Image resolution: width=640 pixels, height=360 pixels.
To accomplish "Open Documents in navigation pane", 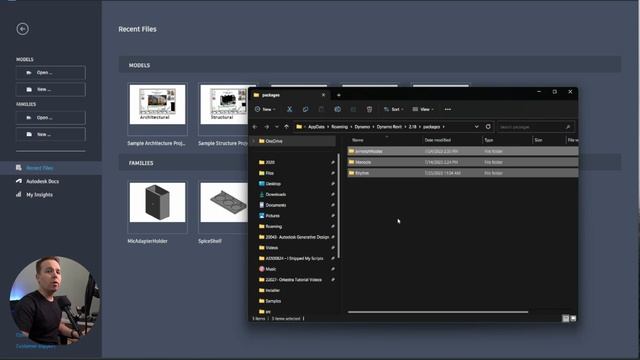I will click(276, 205).
